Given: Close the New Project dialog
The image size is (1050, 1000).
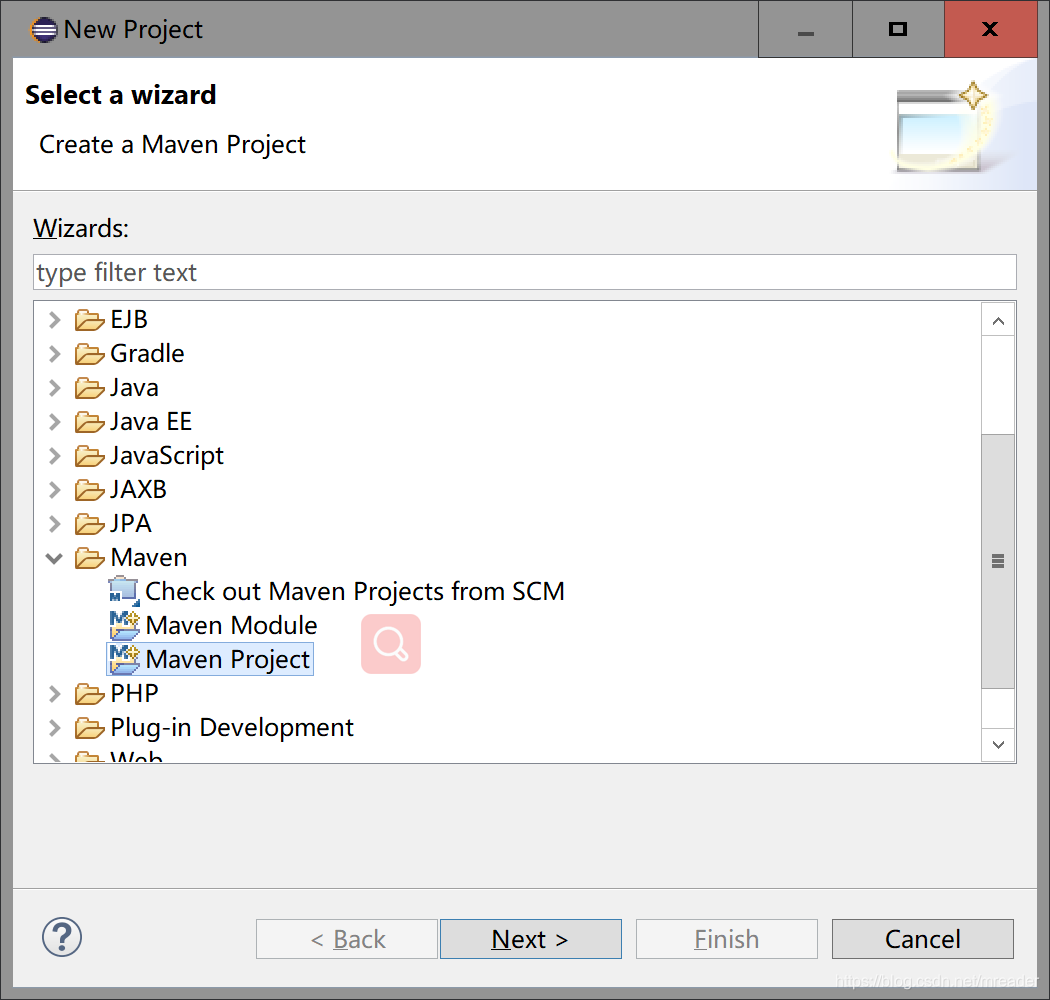Looking at the screenshot, I should click(990, 29).
